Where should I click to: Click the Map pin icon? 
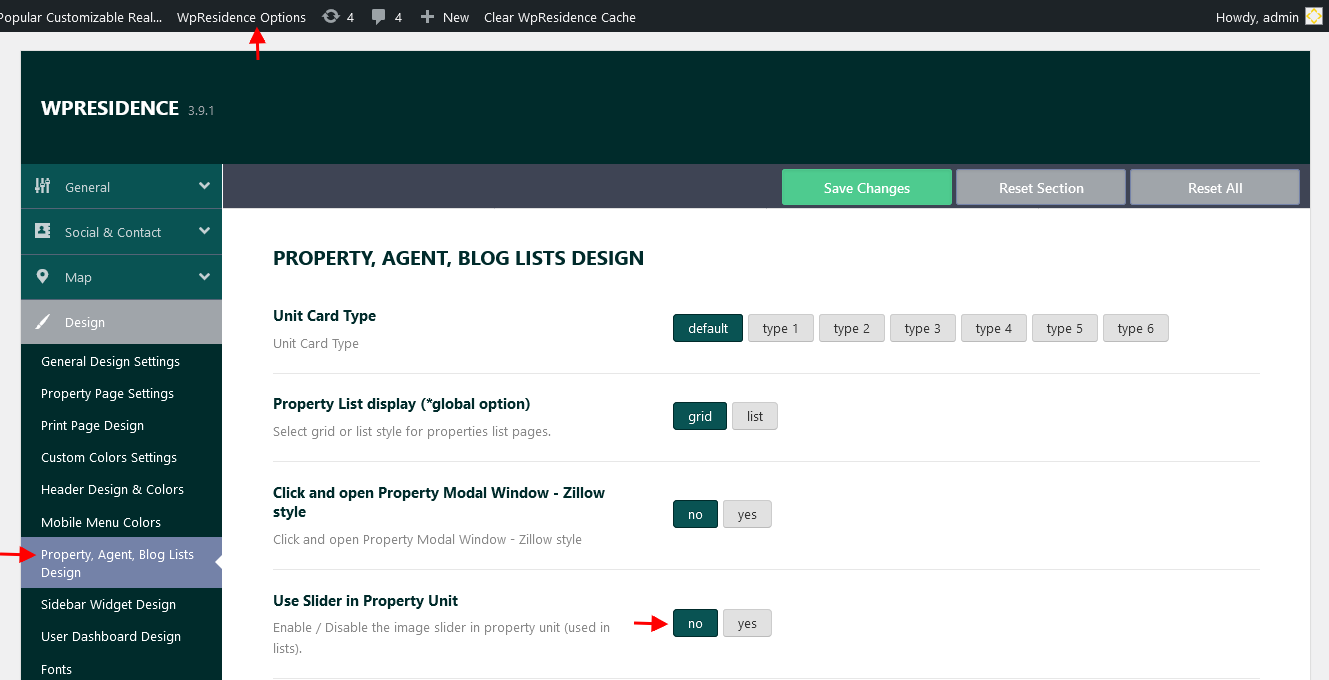[x=42, y=277]
